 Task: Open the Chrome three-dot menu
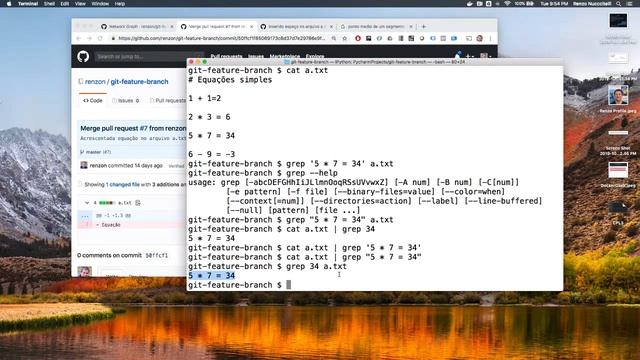pos(491,38)
